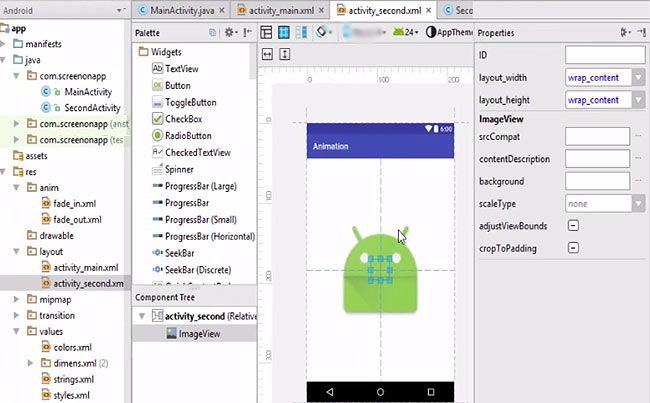Viewport: 650px width, 403px height.
Task: Click the palette hide panel icon
Action: 247,32
